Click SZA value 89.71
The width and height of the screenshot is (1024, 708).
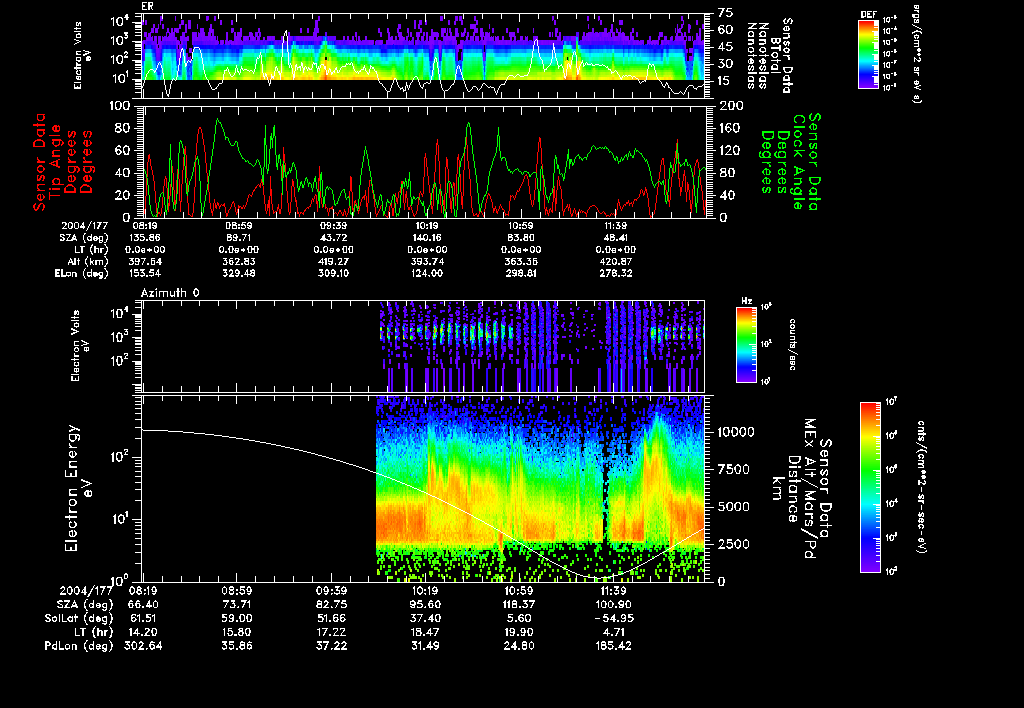[238, 238]
